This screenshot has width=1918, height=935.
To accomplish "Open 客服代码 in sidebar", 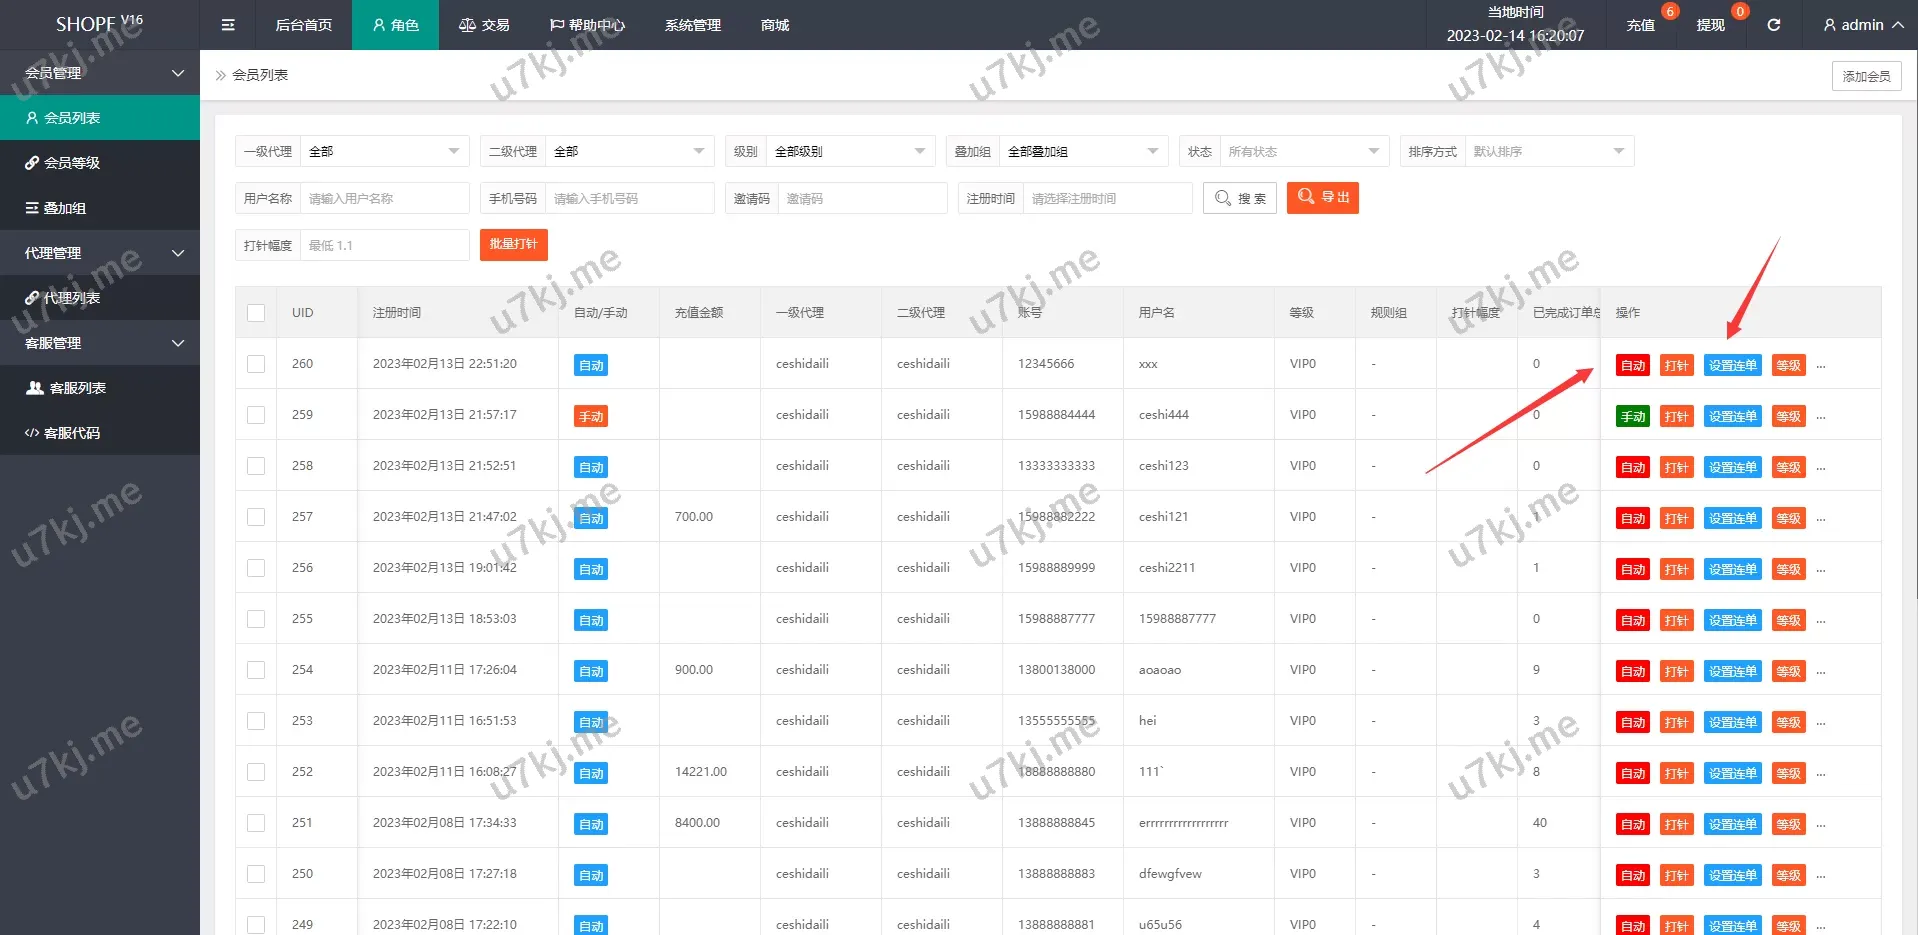I will point(72,433).
